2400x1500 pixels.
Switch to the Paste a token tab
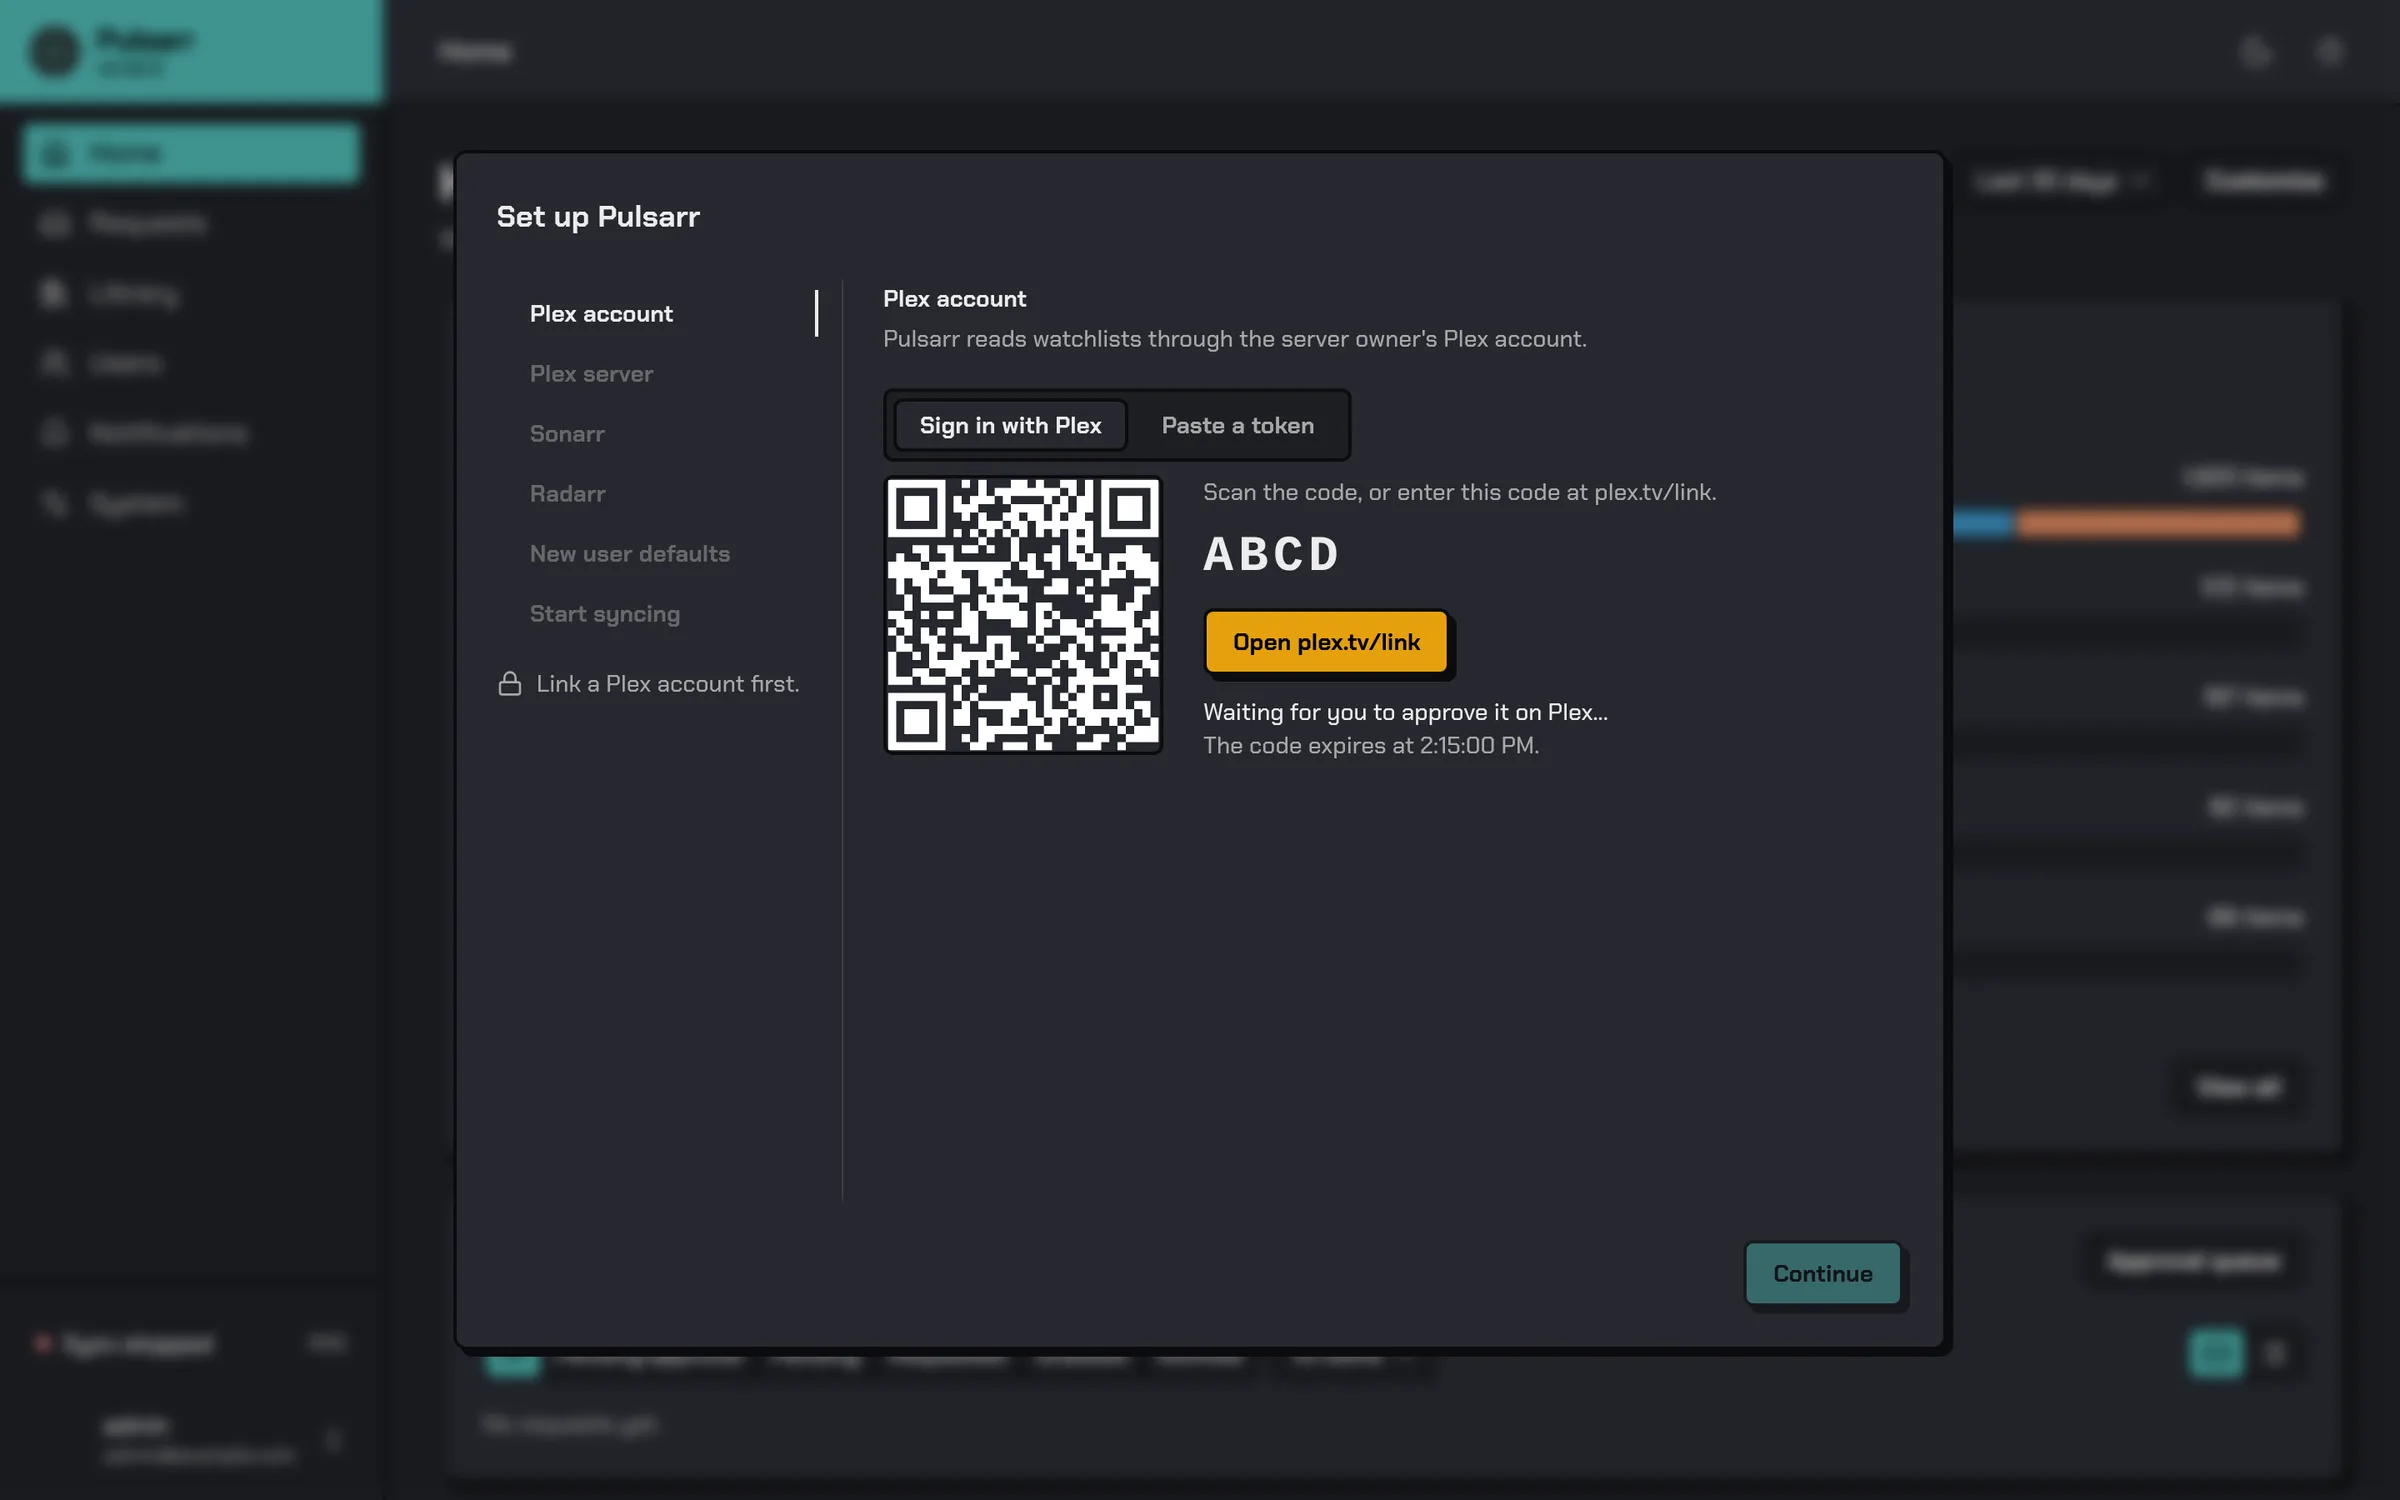1237,425
